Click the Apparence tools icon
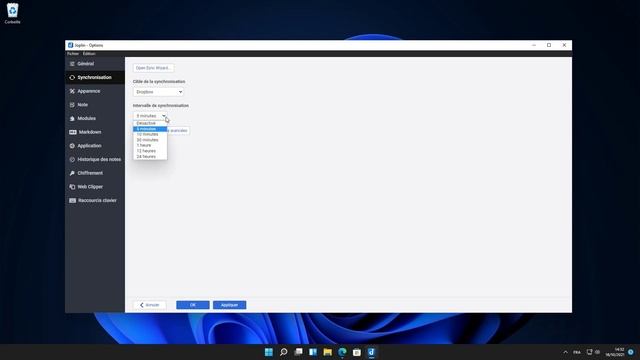The height and width of the screenshot is (360, 640). click(72, 91)
